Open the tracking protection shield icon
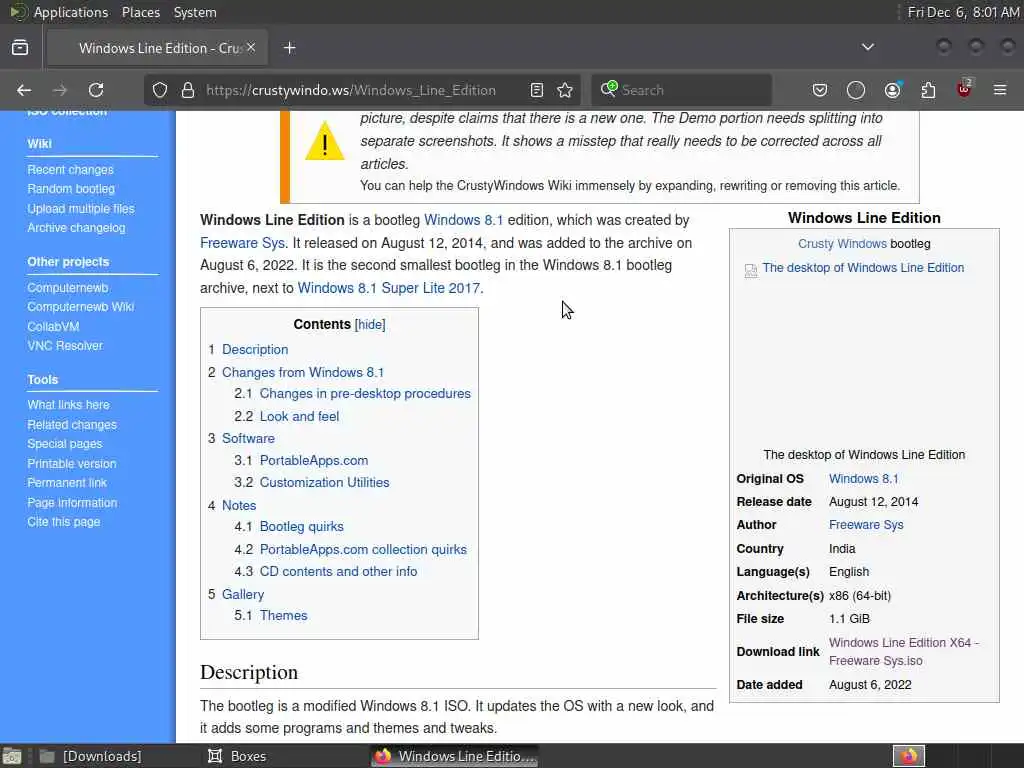The height and width of the screenshot is (768, 1024). 160,90
